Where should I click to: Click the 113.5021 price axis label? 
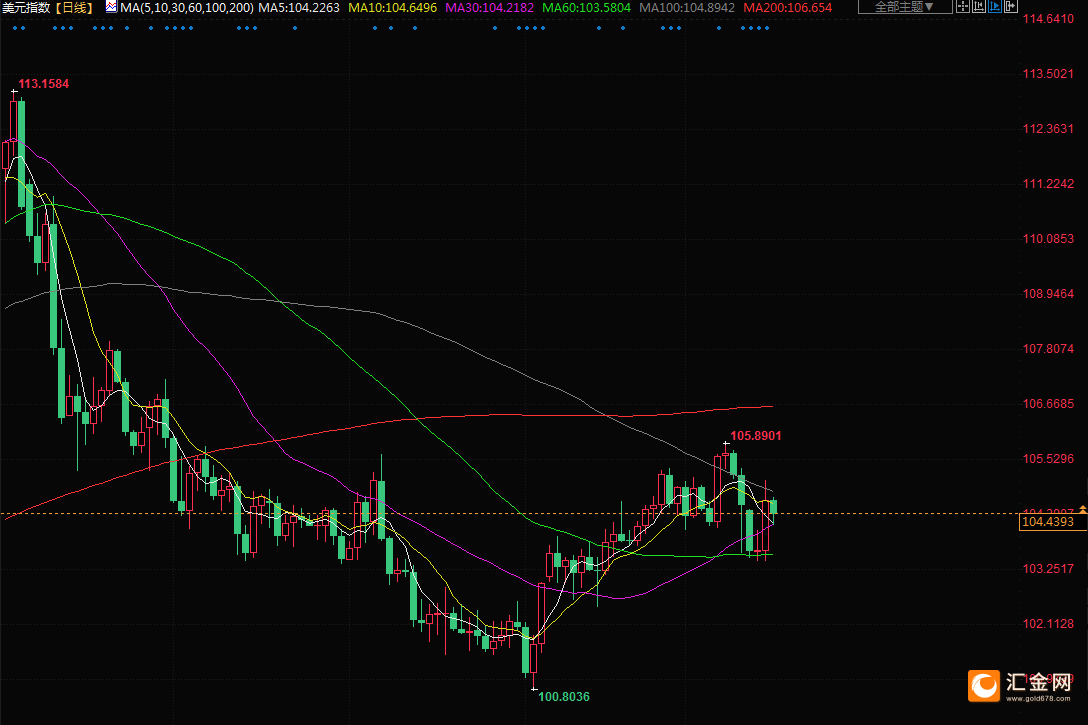pos(1048,74)
